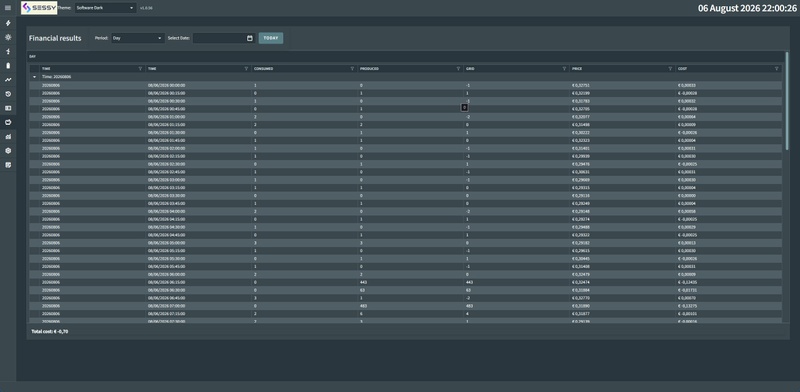Collapse the Time: 20260806 group
Image resolution: width=800 pixels, height=392 pixels.
pos(34,77)
